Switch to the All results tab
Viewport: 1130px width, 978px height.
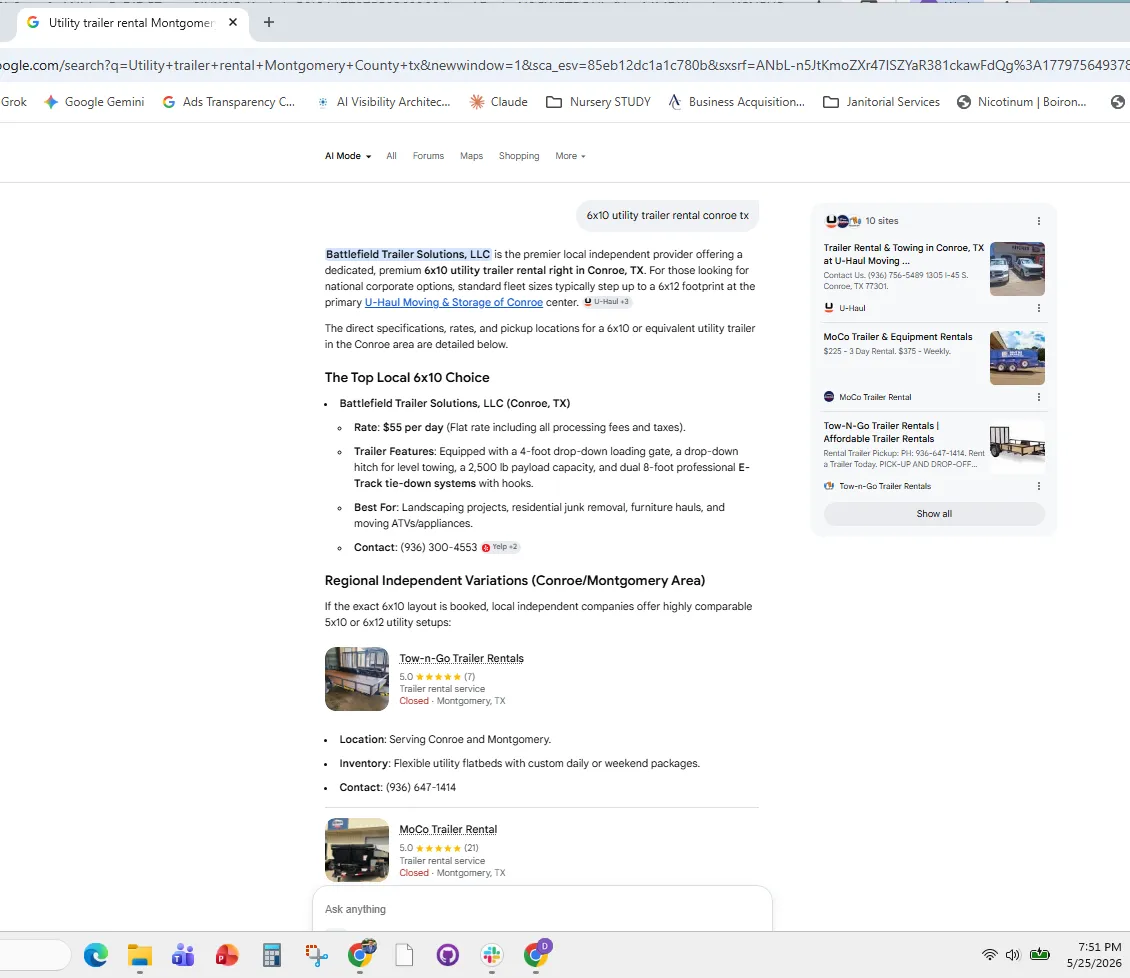(x=391, y=156)
